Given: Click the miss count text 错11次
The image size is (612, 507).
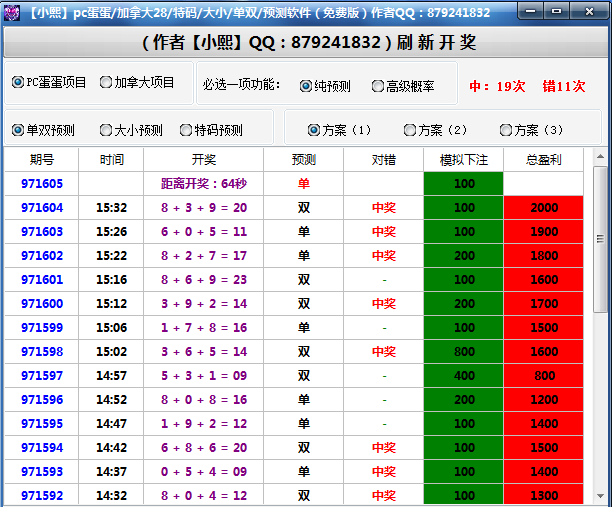Looking at the screenshot, I should 564,86.
